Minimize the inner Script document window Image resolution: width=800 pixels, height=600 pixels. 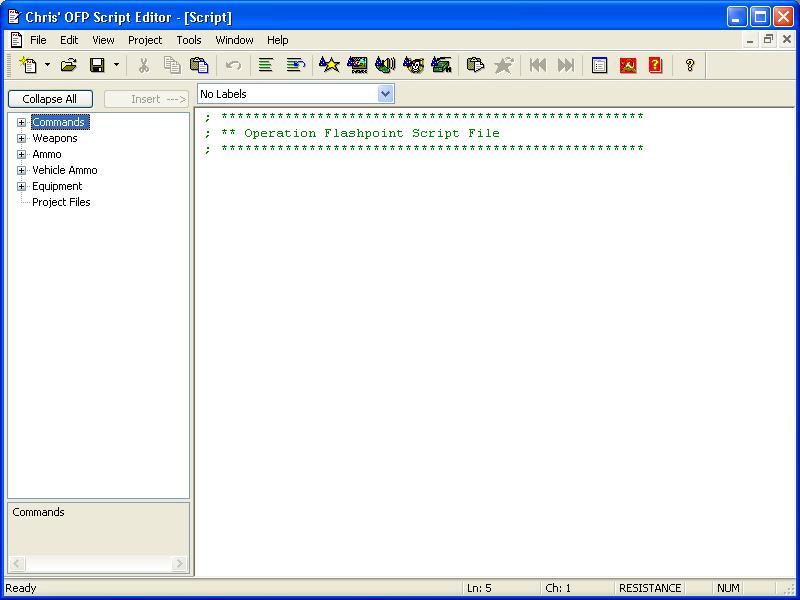(x=750, y=39)
